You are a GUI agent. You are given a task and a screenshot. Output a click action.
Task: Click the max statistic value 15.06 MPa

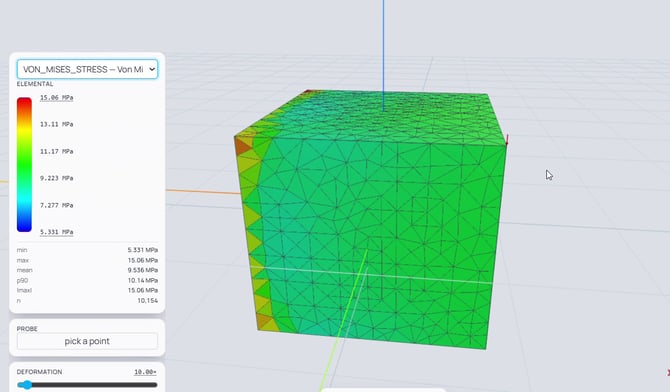point(143,260)
